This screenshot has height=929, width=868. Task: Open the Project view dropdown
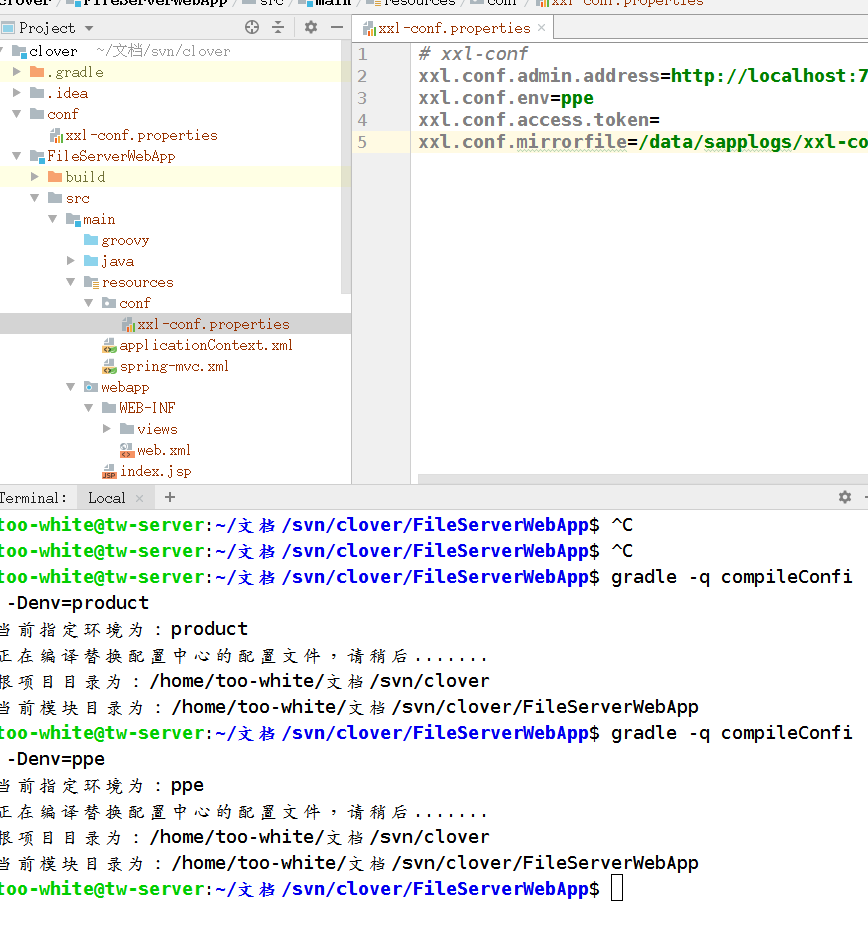click(x=89, y=28)
